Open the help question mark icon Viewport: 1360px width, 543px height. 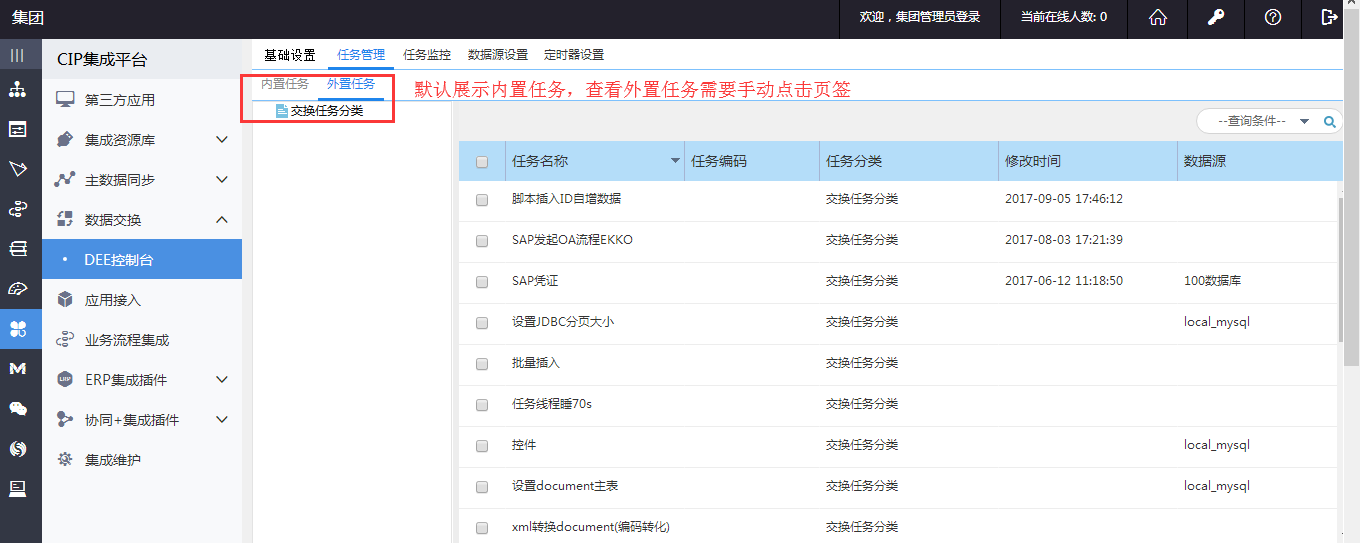[x=1273, y=17]
